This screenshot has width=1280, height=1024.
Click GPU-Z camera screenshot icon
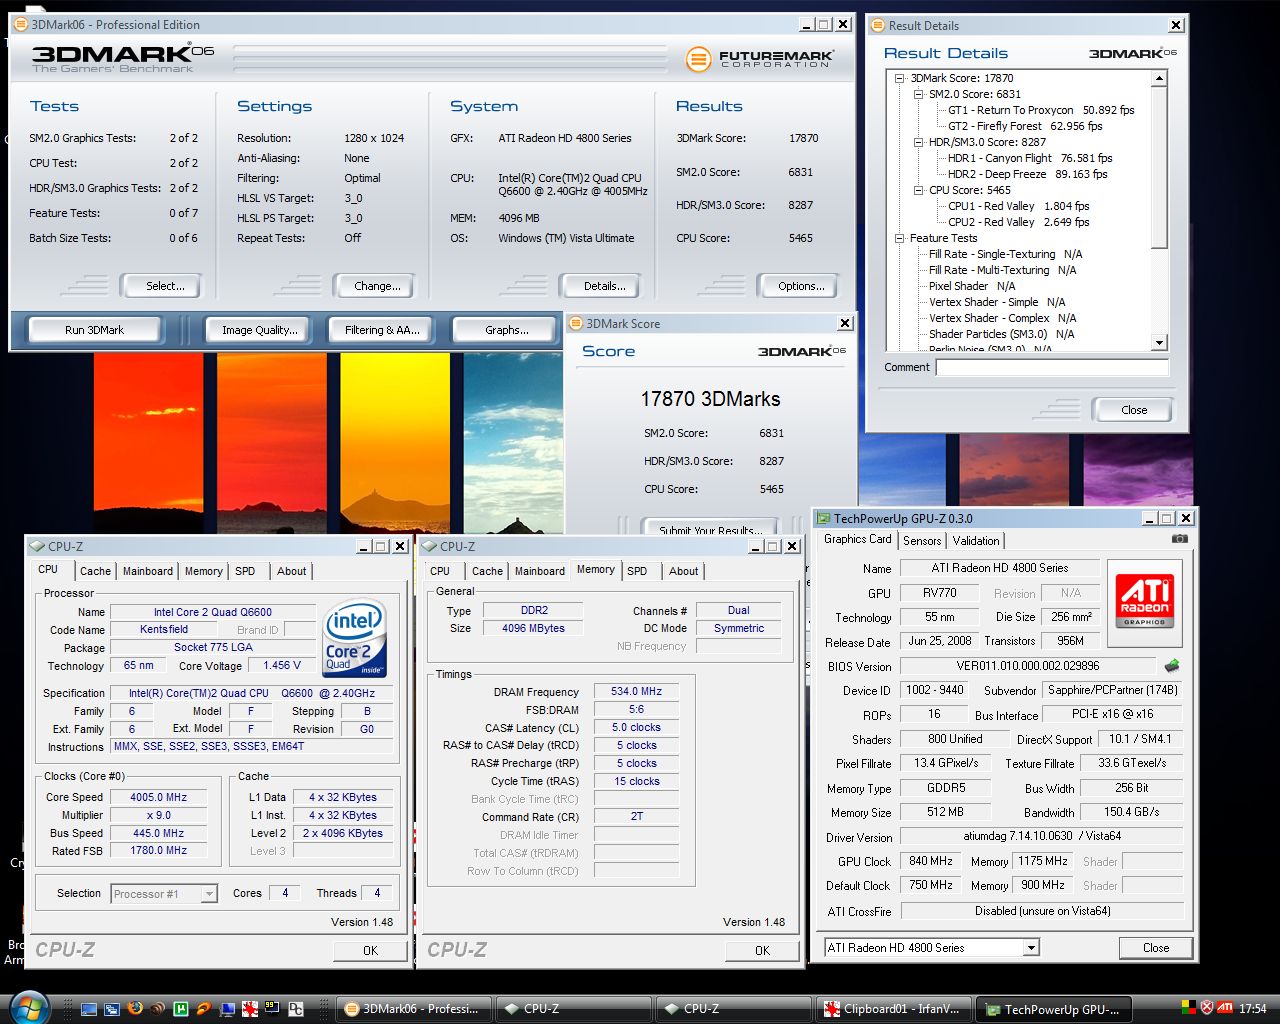[x=1180, y=539]
